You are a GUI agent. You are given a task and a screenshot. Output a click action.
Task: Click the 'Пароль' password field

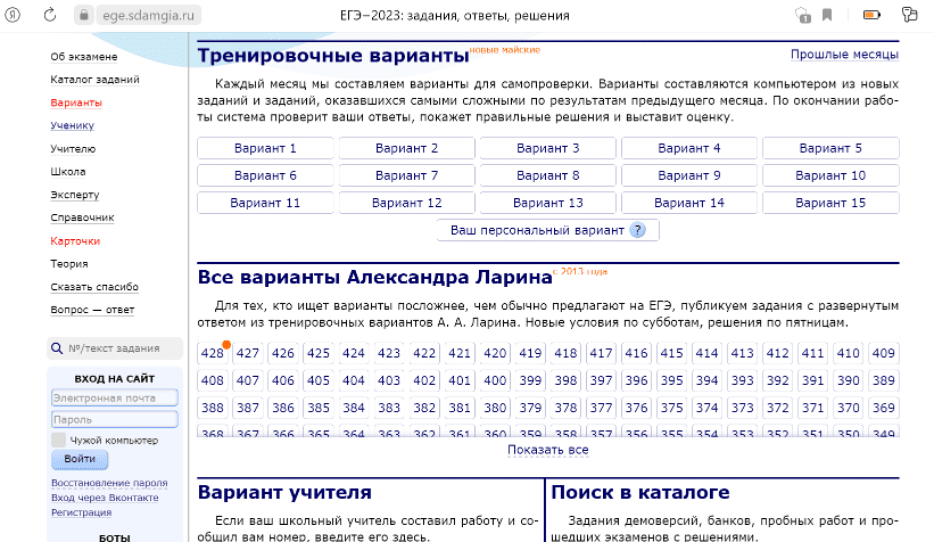(114, 420)
